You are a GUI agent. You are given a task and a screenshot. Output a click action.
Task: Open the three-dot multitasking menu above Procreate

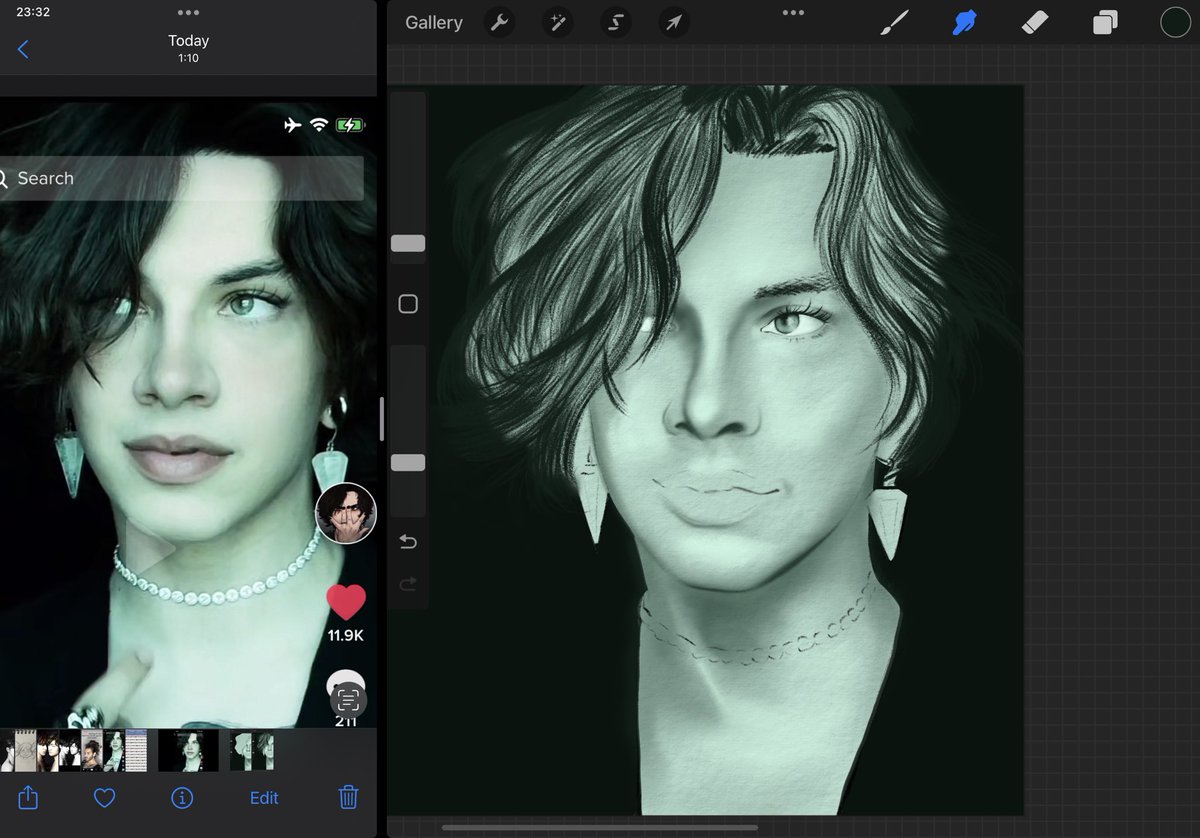click(793, 12)
